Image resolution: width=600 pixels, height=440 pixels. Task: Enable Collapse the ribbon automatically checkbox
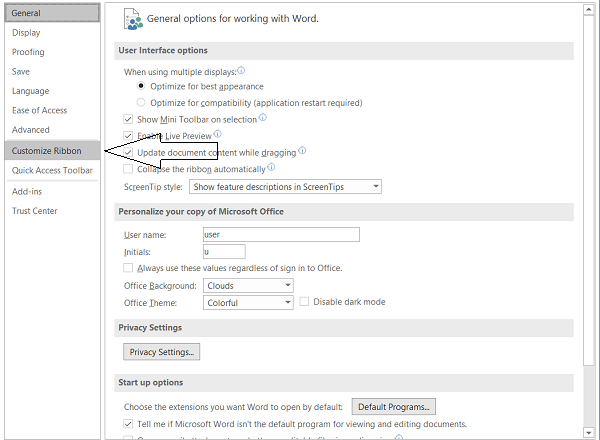point(128,169)
